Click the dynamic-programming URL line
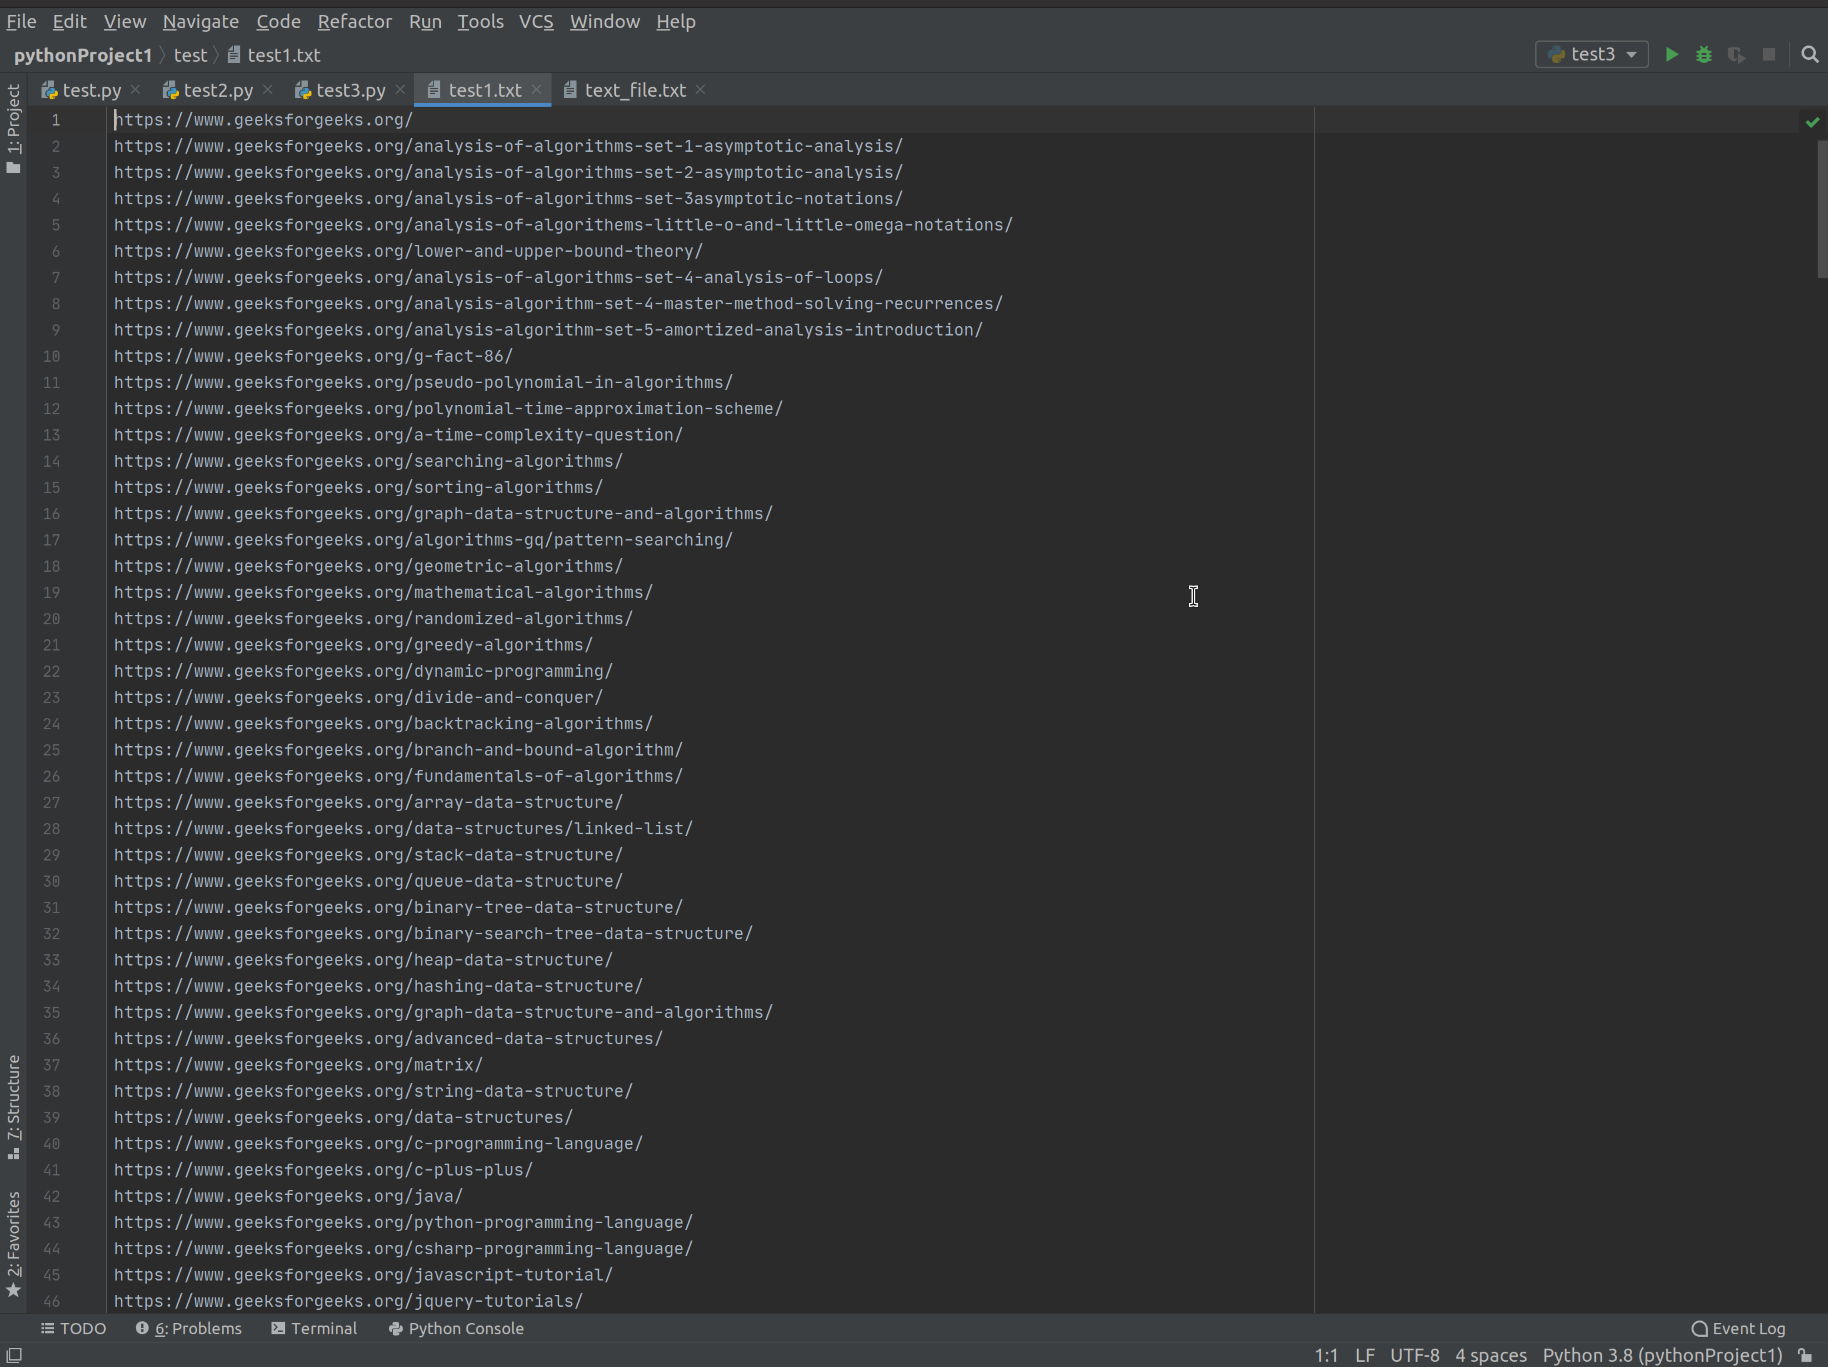This screenshot has width=1828, height=1367. tap(363, 671)
